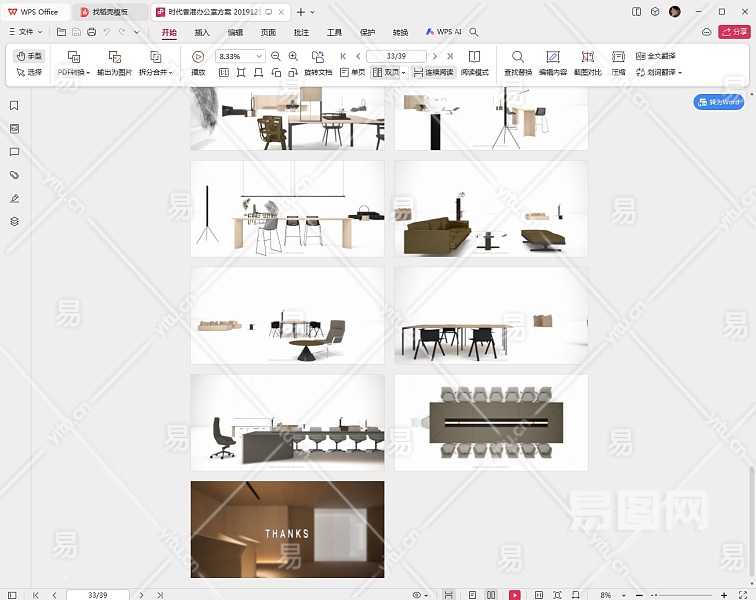The width and height of the screenshot is (756, 600).
Task: Switch to 单页 single page view
Action: [x=351, y=73]
